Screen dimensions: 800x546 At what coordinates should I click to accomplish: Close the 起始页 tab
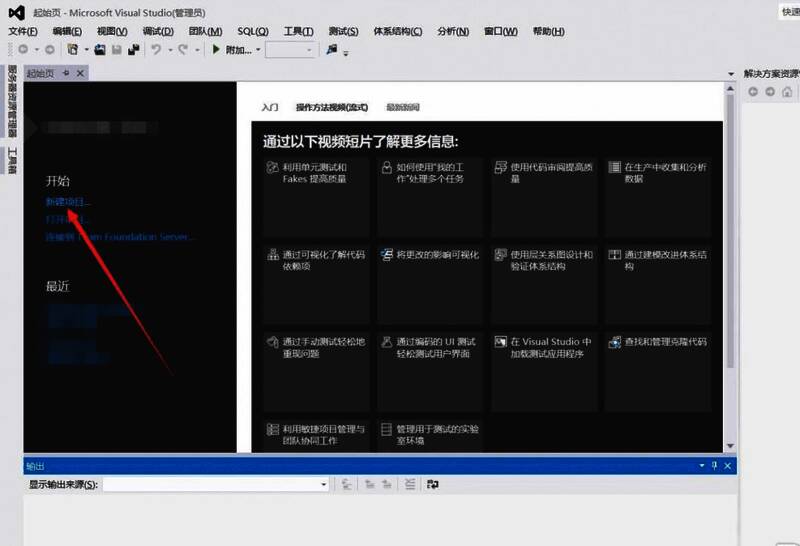(80, 73)
